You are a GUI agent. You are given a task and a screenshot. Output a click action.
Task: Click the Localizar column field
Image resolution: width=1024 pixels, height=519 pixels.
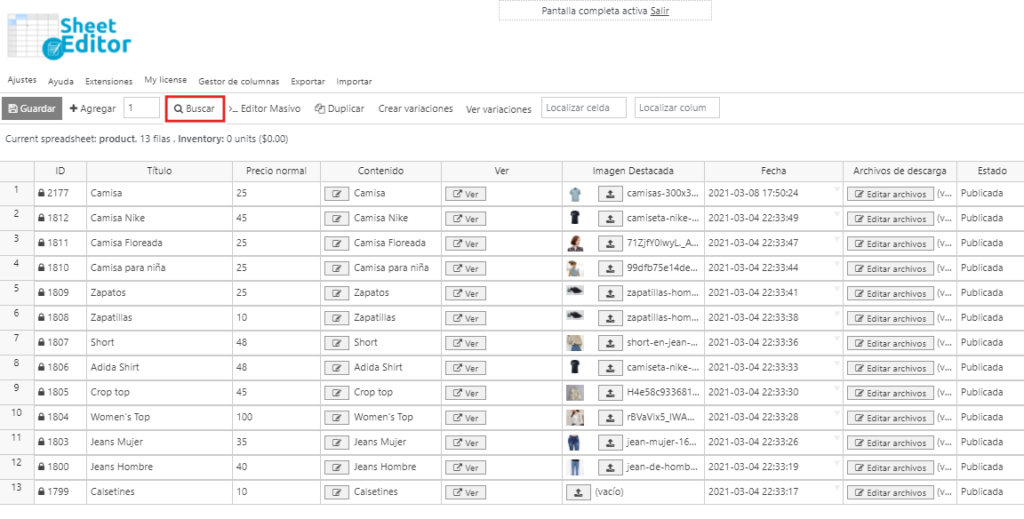point(677,108)
